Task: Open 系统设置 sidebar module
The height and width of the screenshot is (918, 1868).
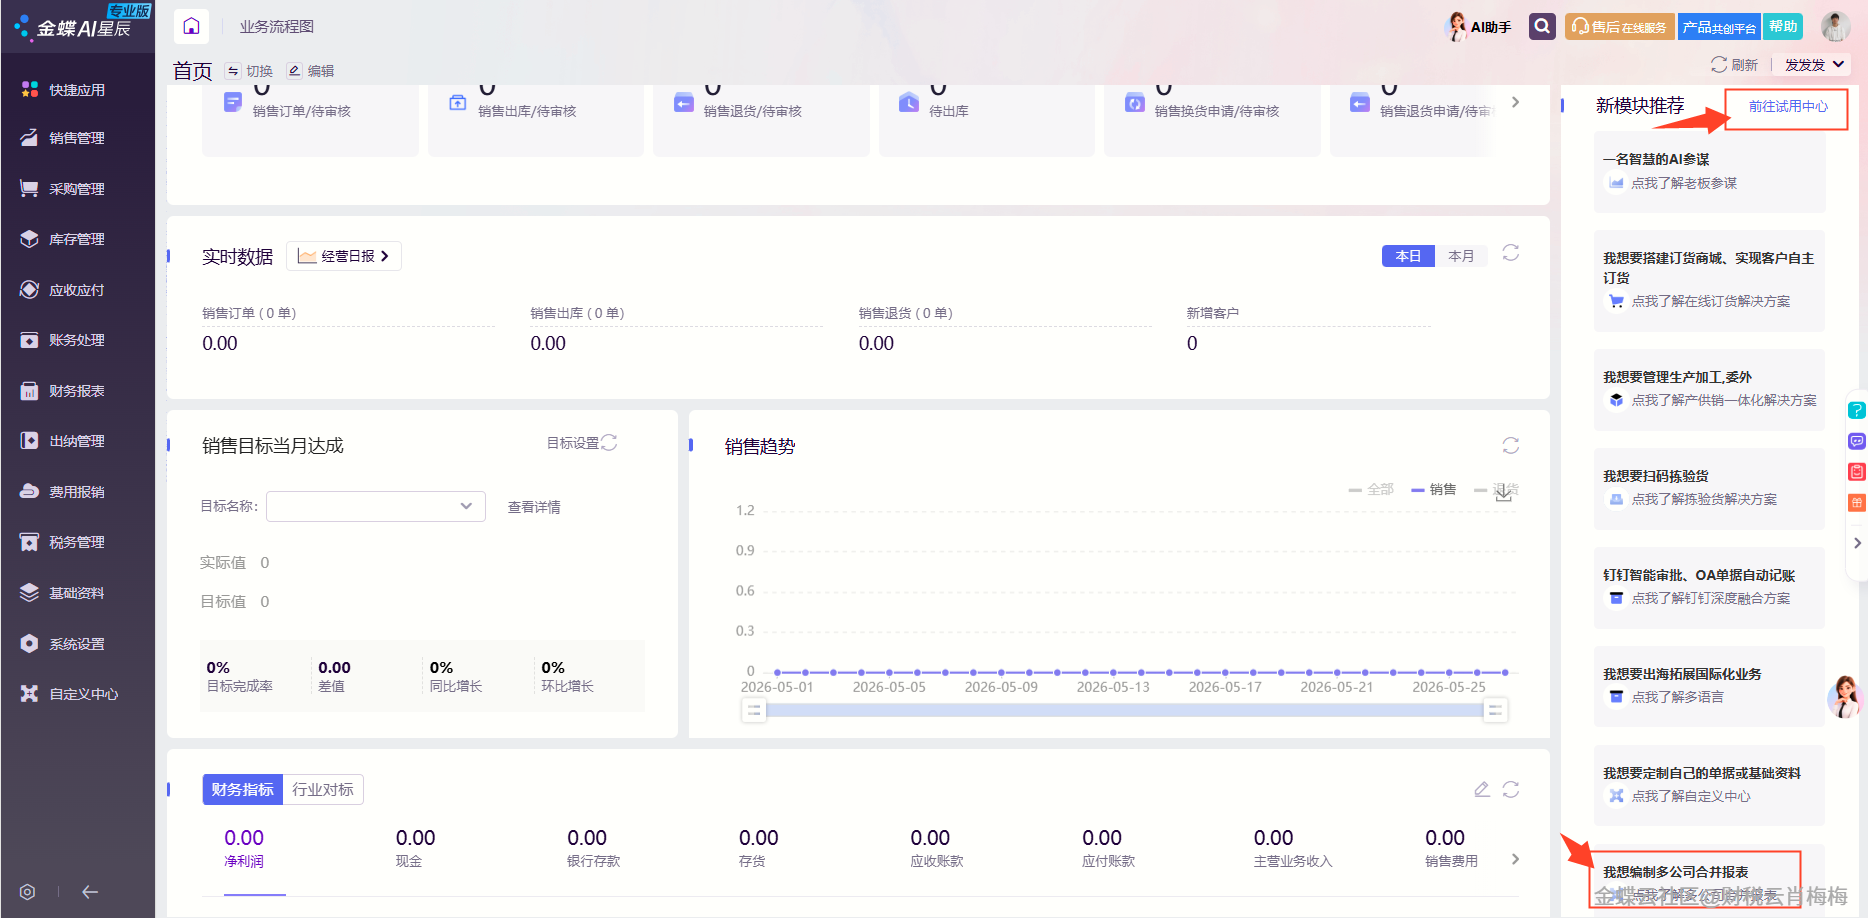Action: tap(77, 644)
